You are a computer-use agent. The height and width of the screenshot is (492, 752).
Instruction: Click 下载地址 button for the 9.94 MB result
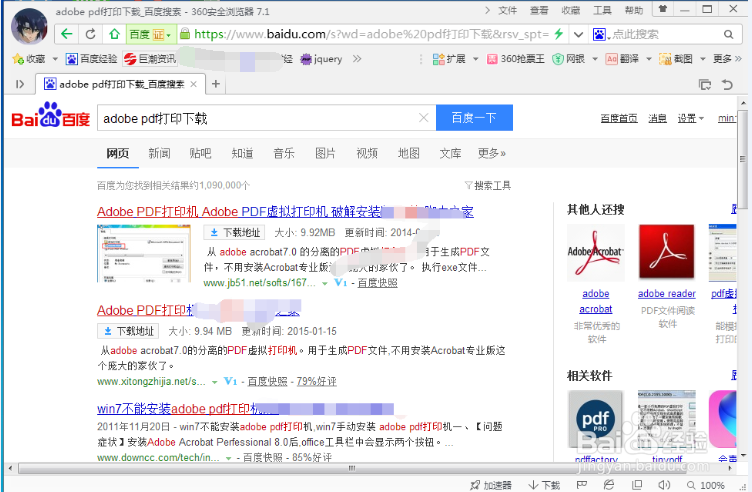(x=129, y=331)
